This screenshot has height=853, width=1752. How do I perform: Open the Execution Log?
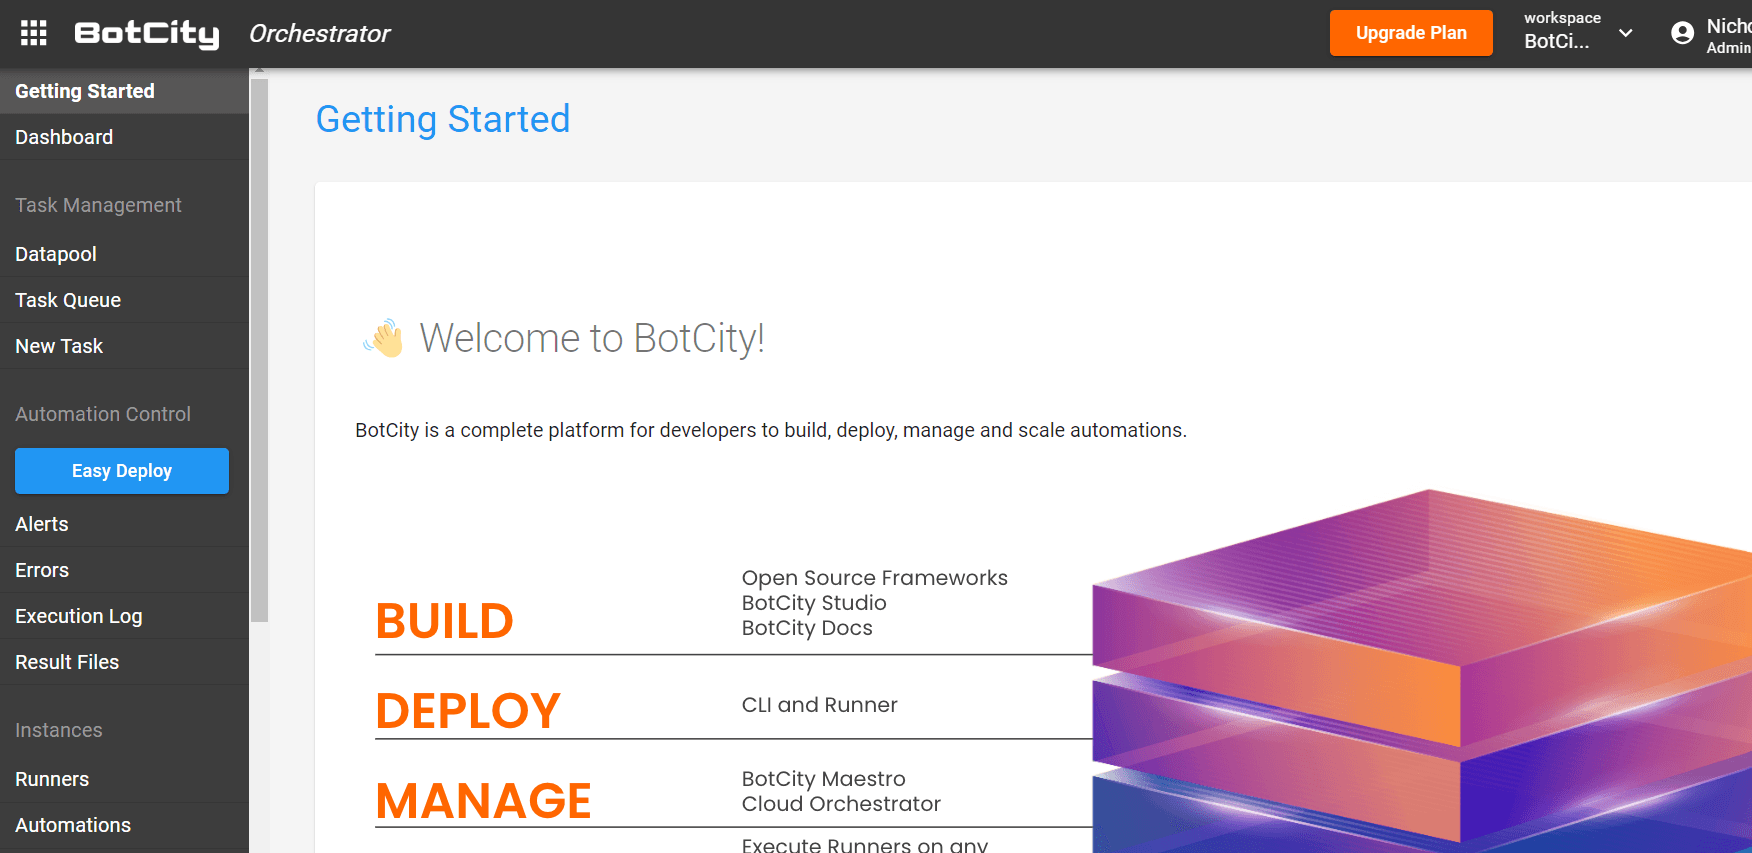pyautogui.click(x=124, y=616)
